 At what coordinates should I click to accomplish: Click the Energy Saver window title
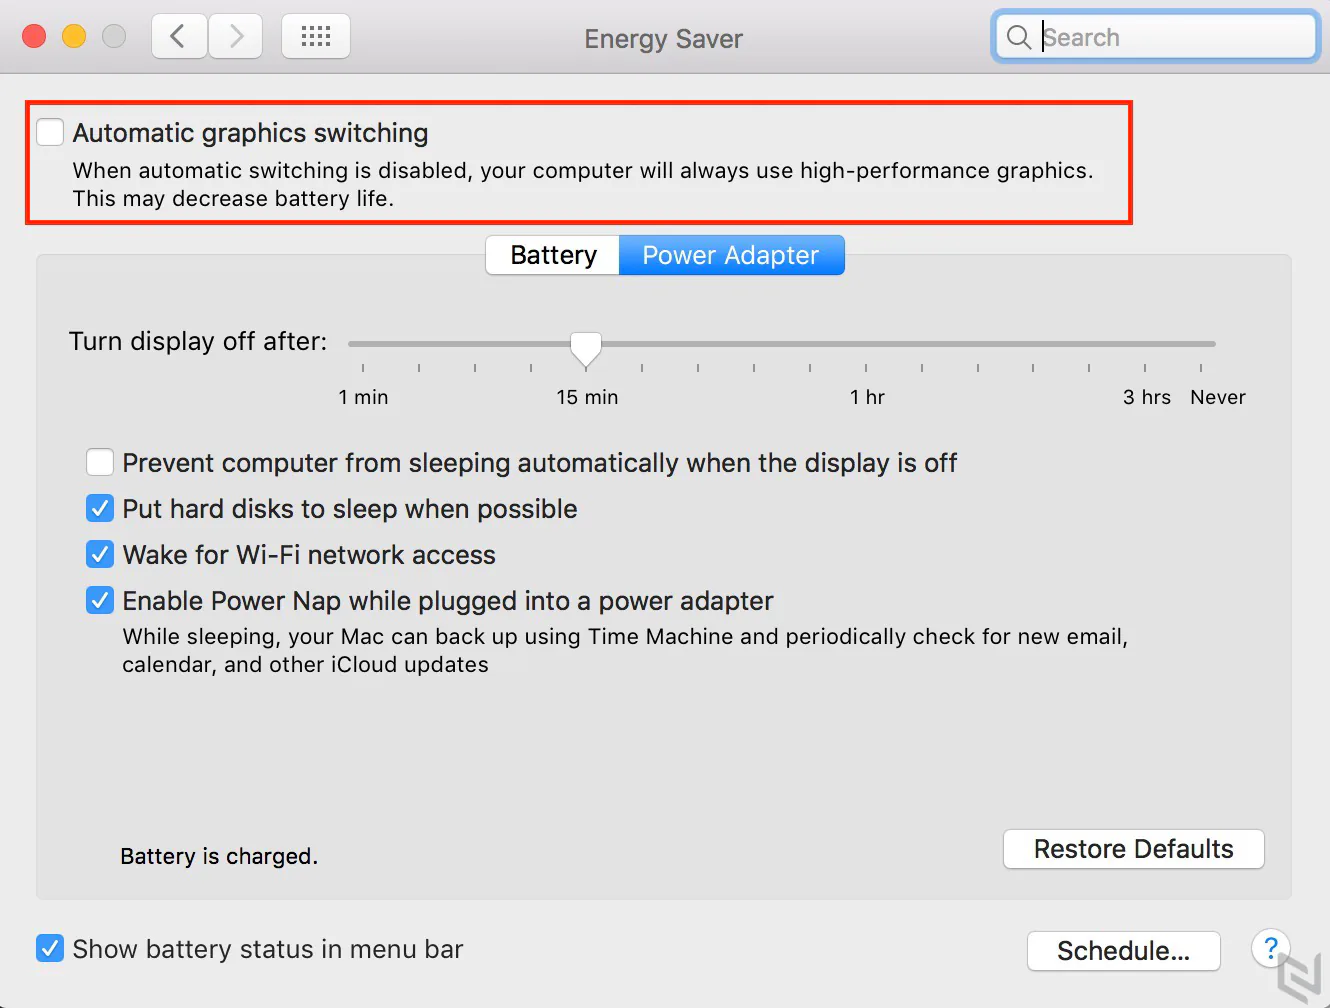[664, 39]
